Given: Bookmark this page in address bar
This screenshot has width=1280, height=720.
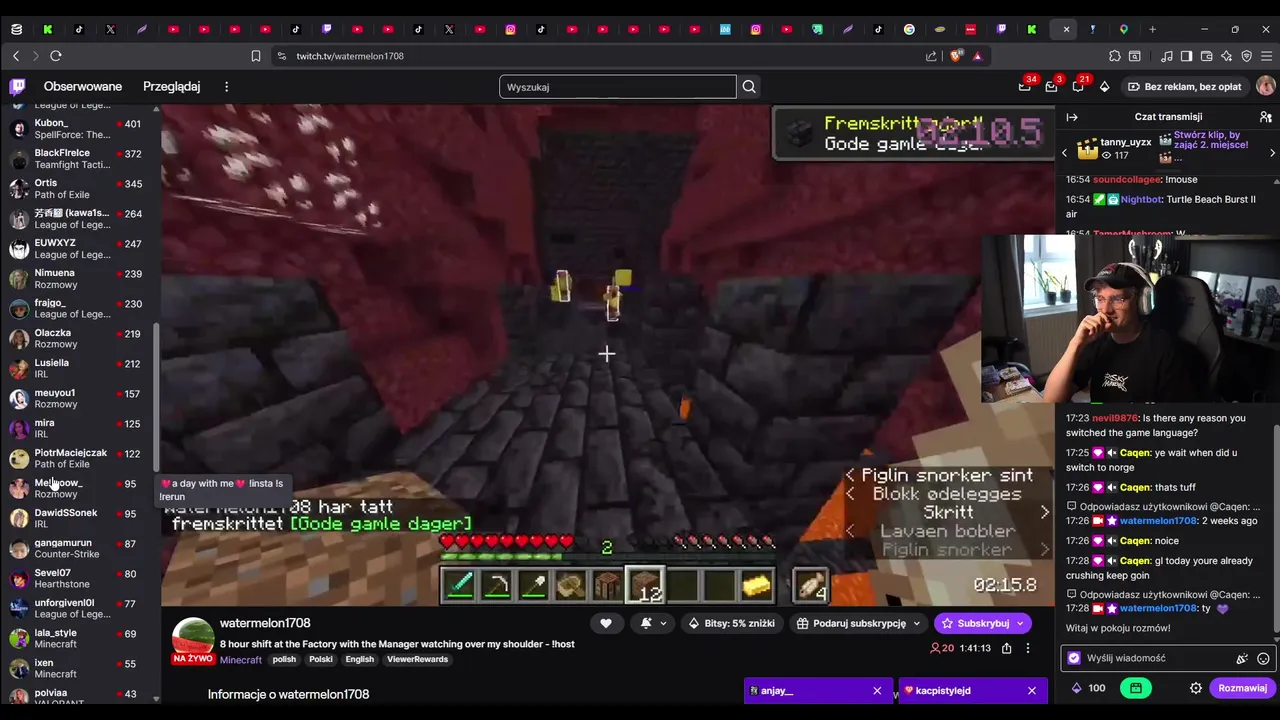Looking at the screenshot, I should (x=256, y=56).
